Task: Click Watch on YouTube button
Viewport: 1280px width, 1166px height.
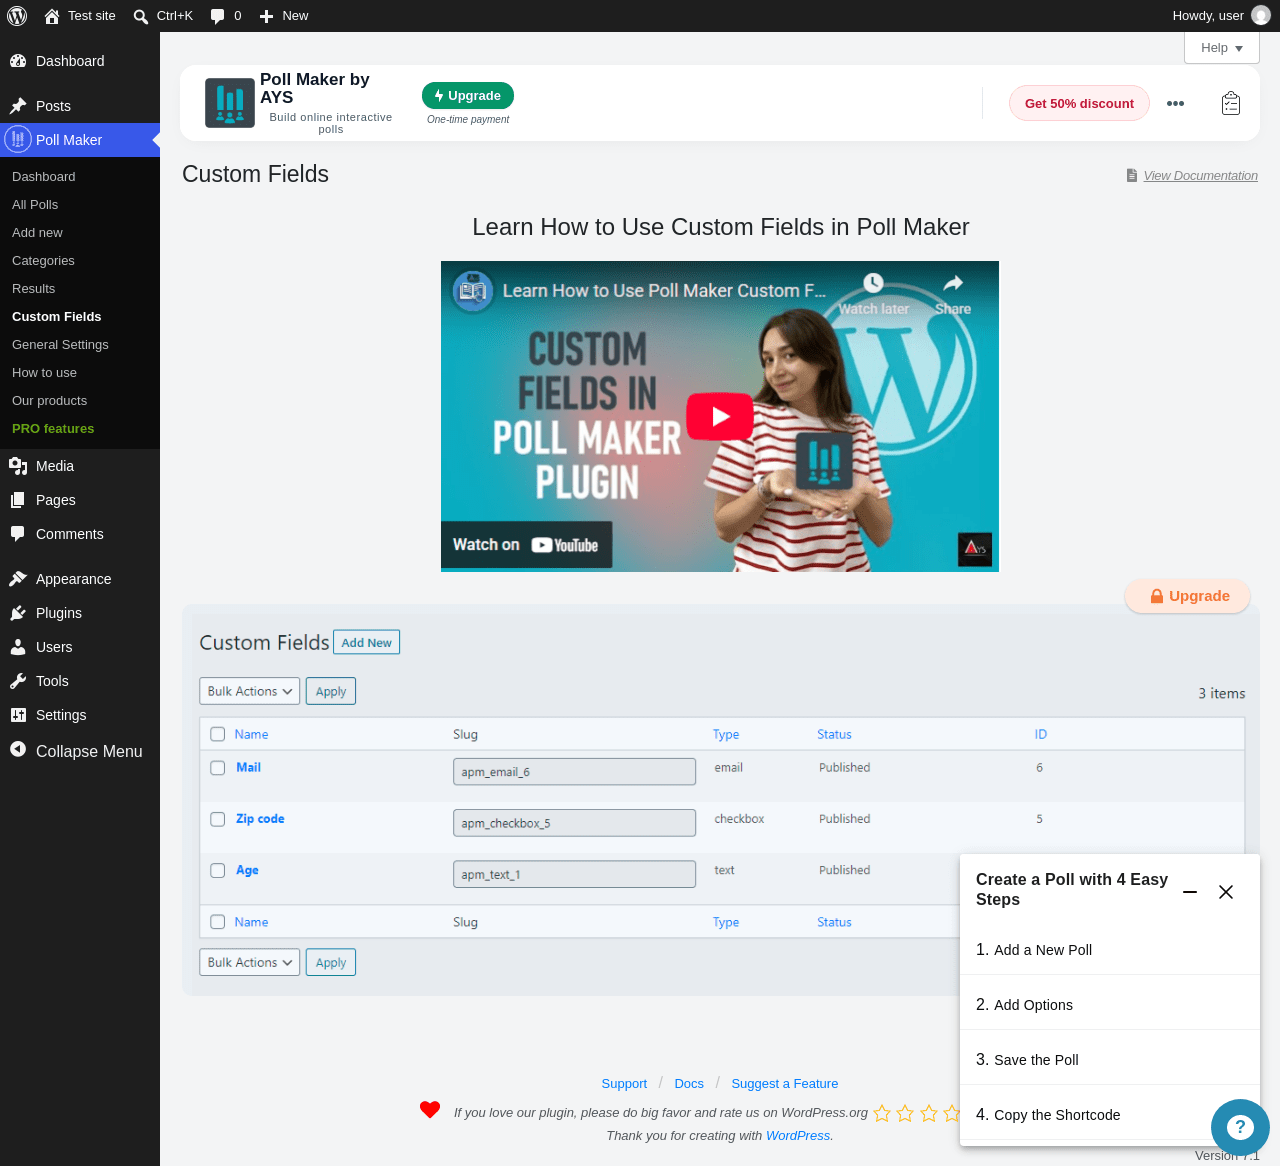Action: click(x=526, y=545)
